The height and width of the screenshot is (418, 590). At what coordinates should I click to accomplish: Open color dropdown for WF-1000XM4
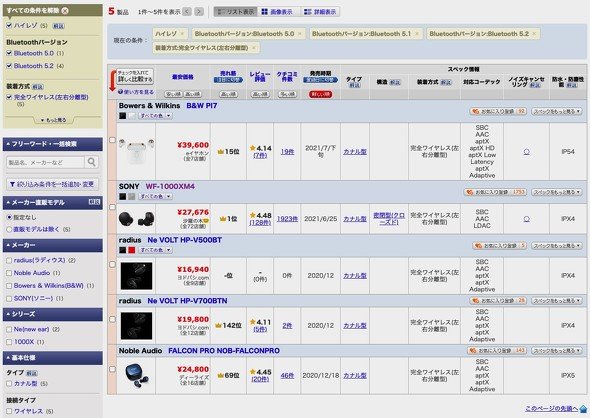155,196
